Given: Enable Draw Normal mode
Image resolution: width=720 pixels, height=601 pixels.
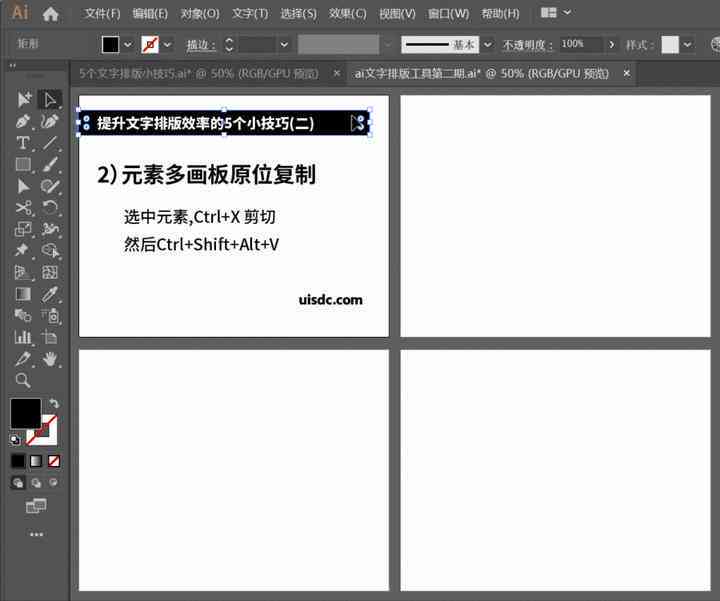Looking at the screenshot, I should tap(18, 483).
